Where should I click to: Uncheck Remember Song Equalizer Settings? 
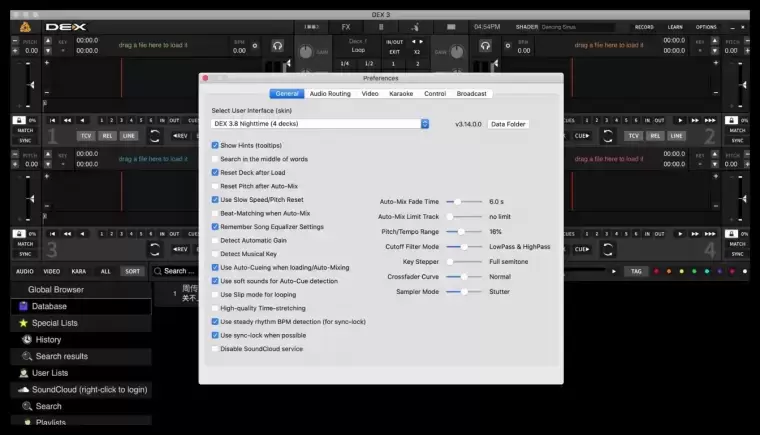tap(215, 226)
